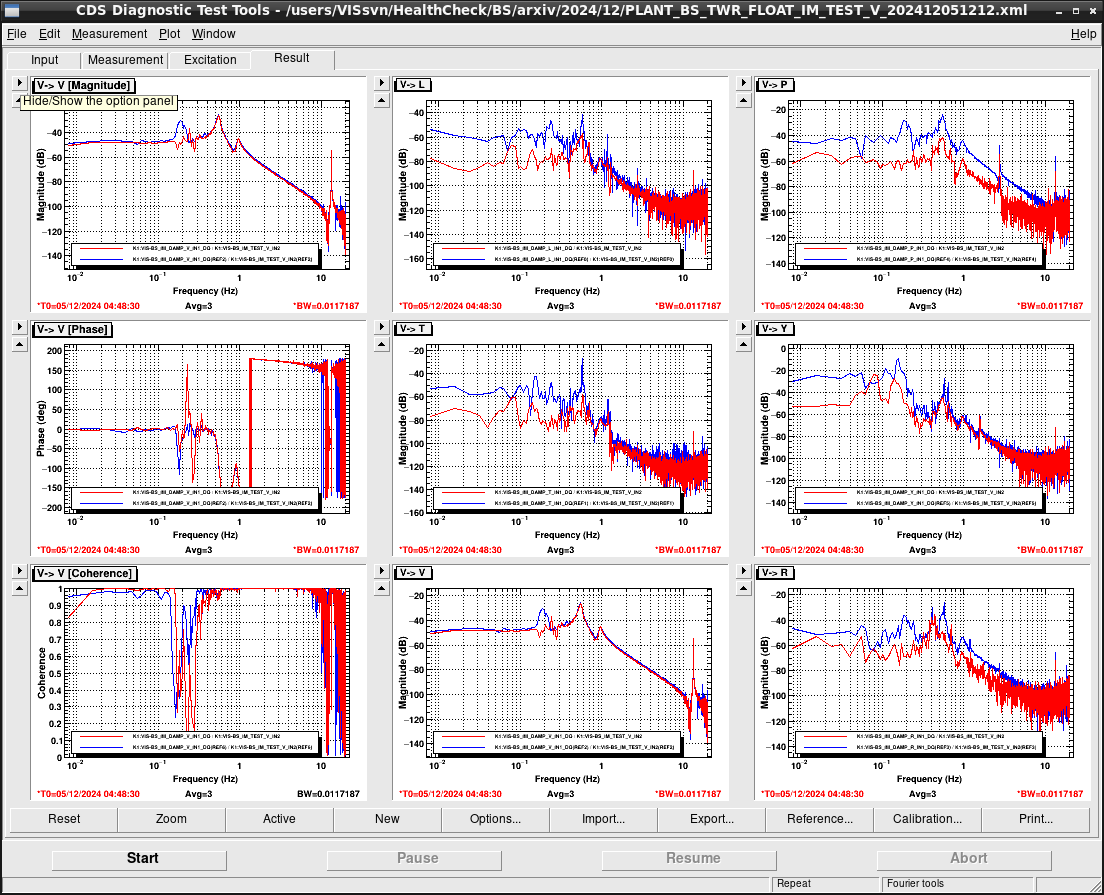Click up-arrow icon beside V-> V [Phase] plot
Screen dimensions: 1104x895
[20, 344]
